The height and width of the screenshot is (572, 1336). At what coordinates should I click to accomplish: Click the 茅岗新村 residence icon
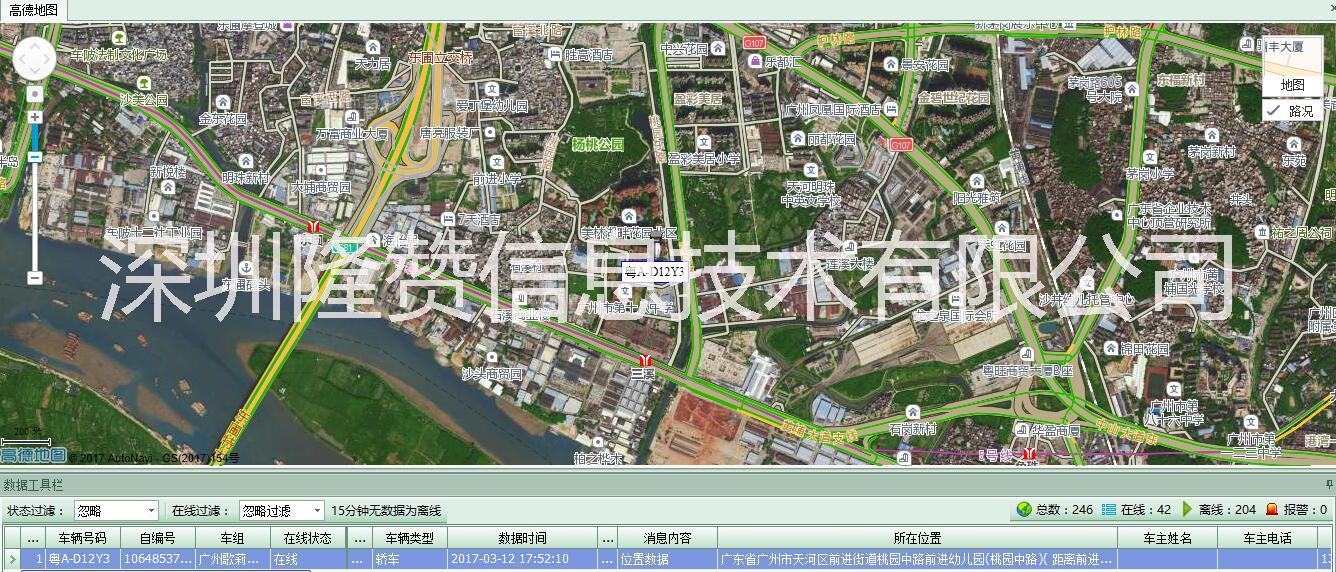coord(1211,137)
